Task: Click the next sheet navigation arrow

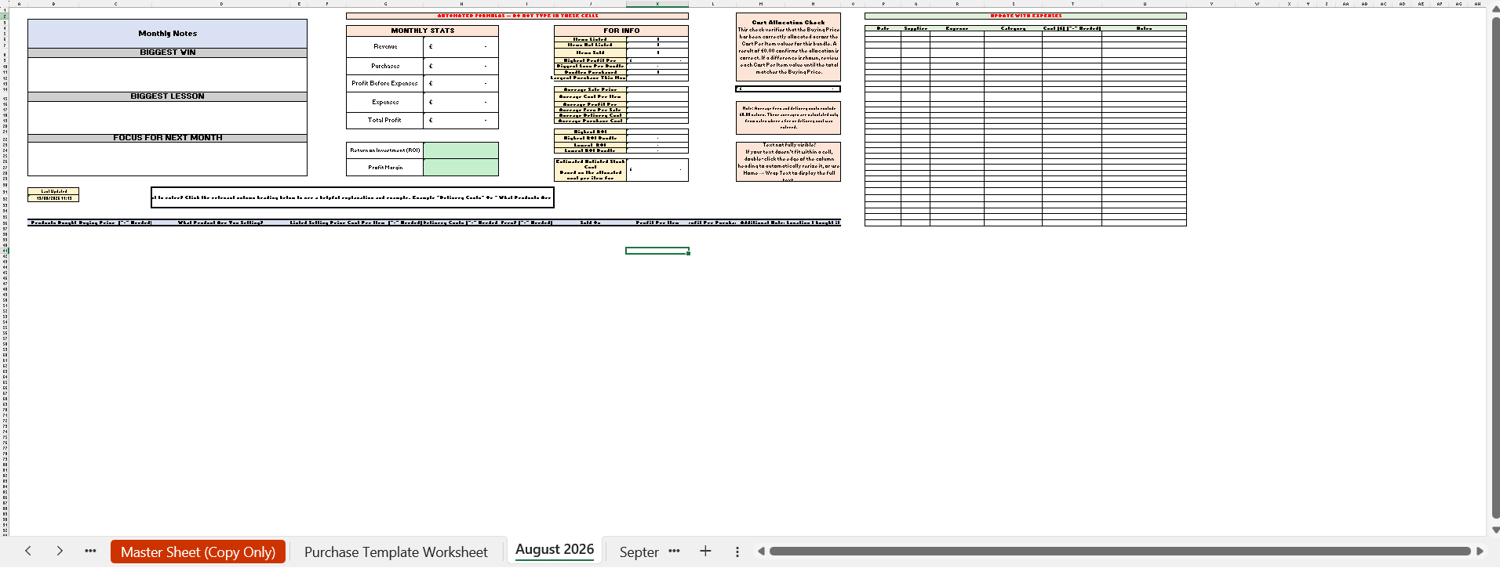Action: coord(60,551)
